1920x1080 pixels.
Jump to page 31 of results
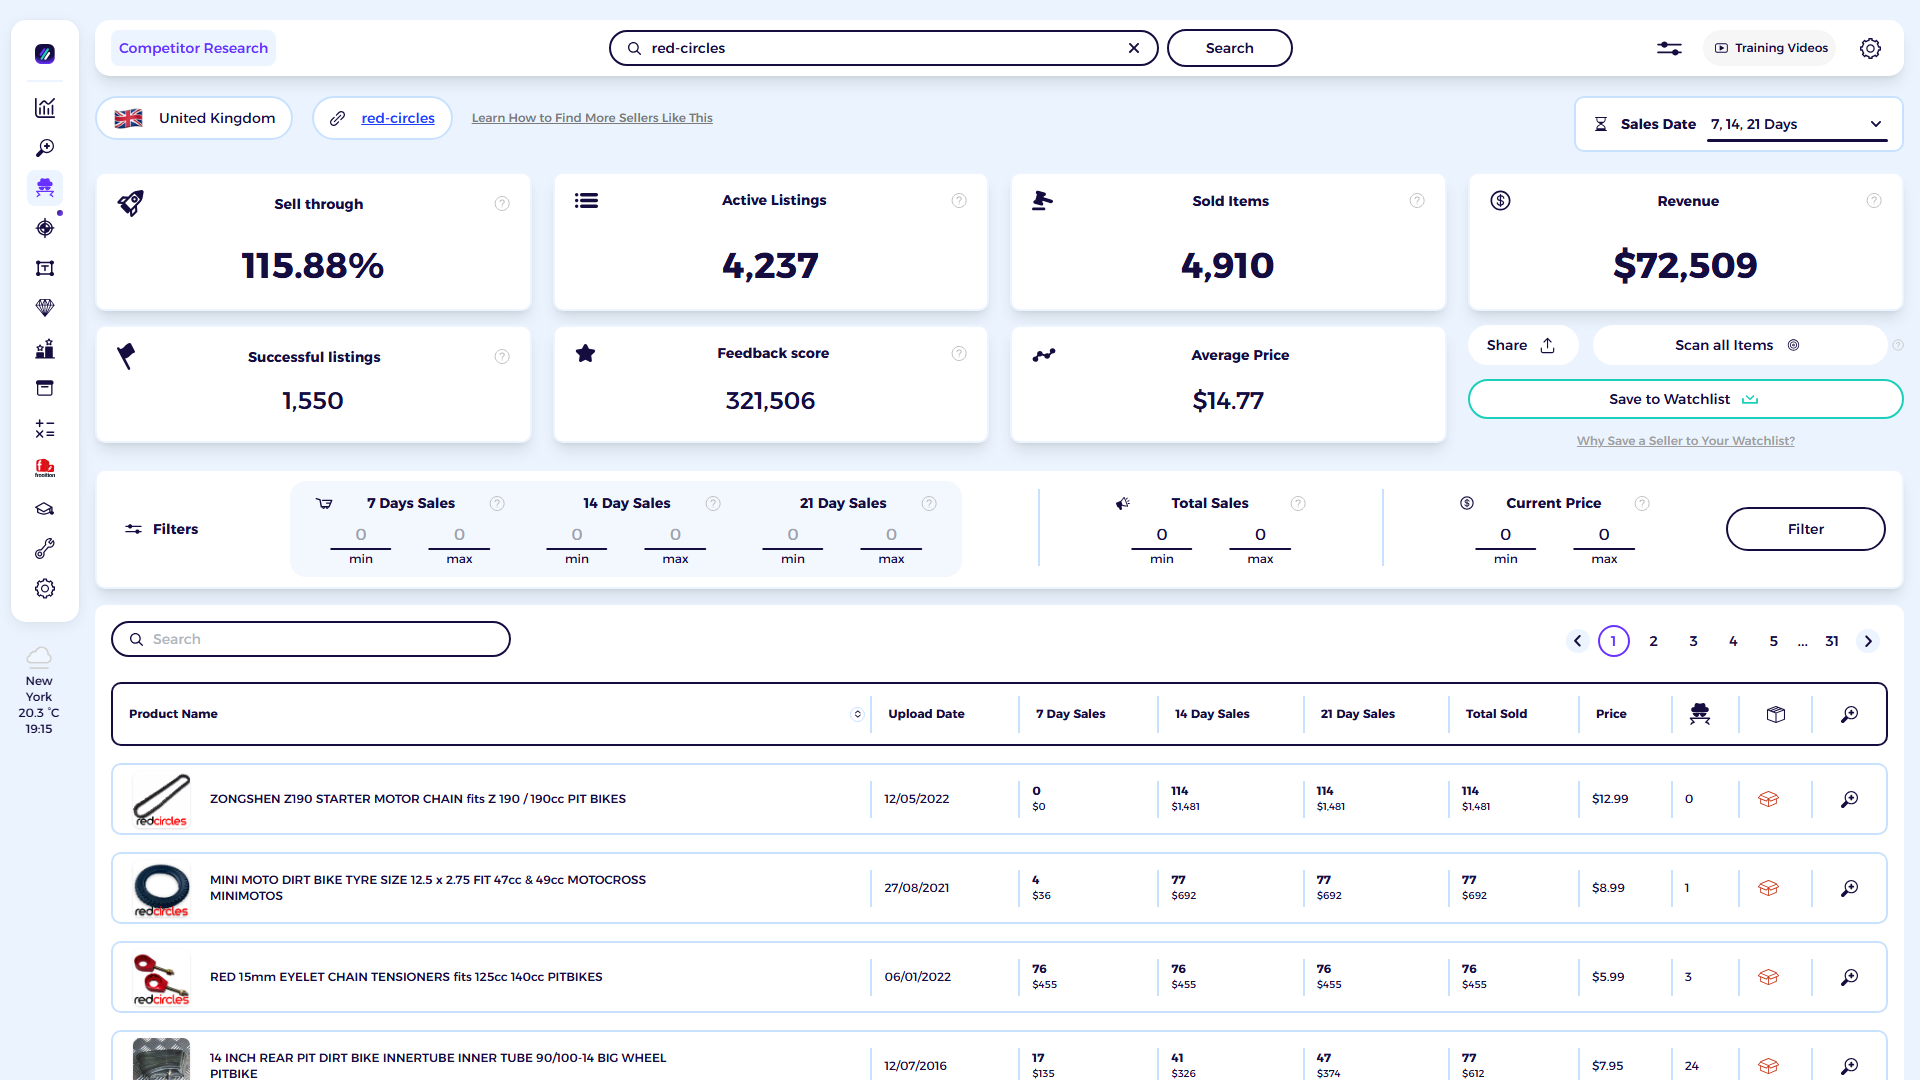pos(1832,641)
